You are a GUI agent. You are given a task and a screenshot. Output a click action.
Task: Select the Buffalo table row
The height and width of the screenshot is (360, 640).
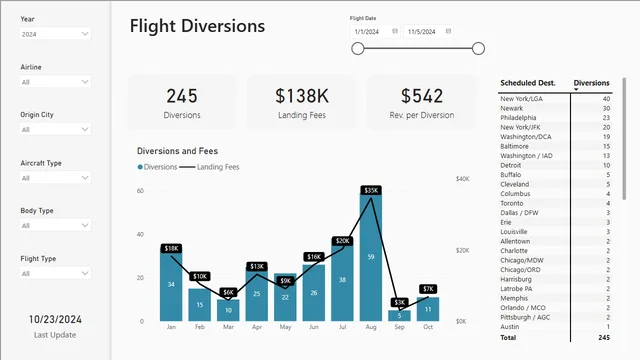[x=555, y=175]
